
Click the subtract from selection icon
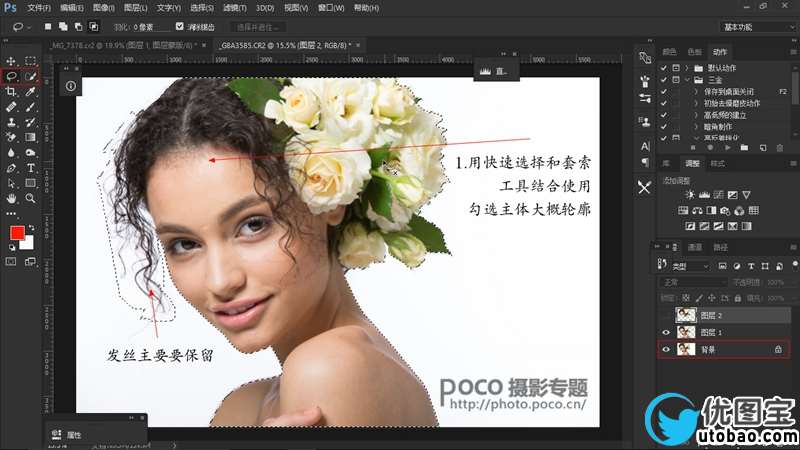click(79, 27)
